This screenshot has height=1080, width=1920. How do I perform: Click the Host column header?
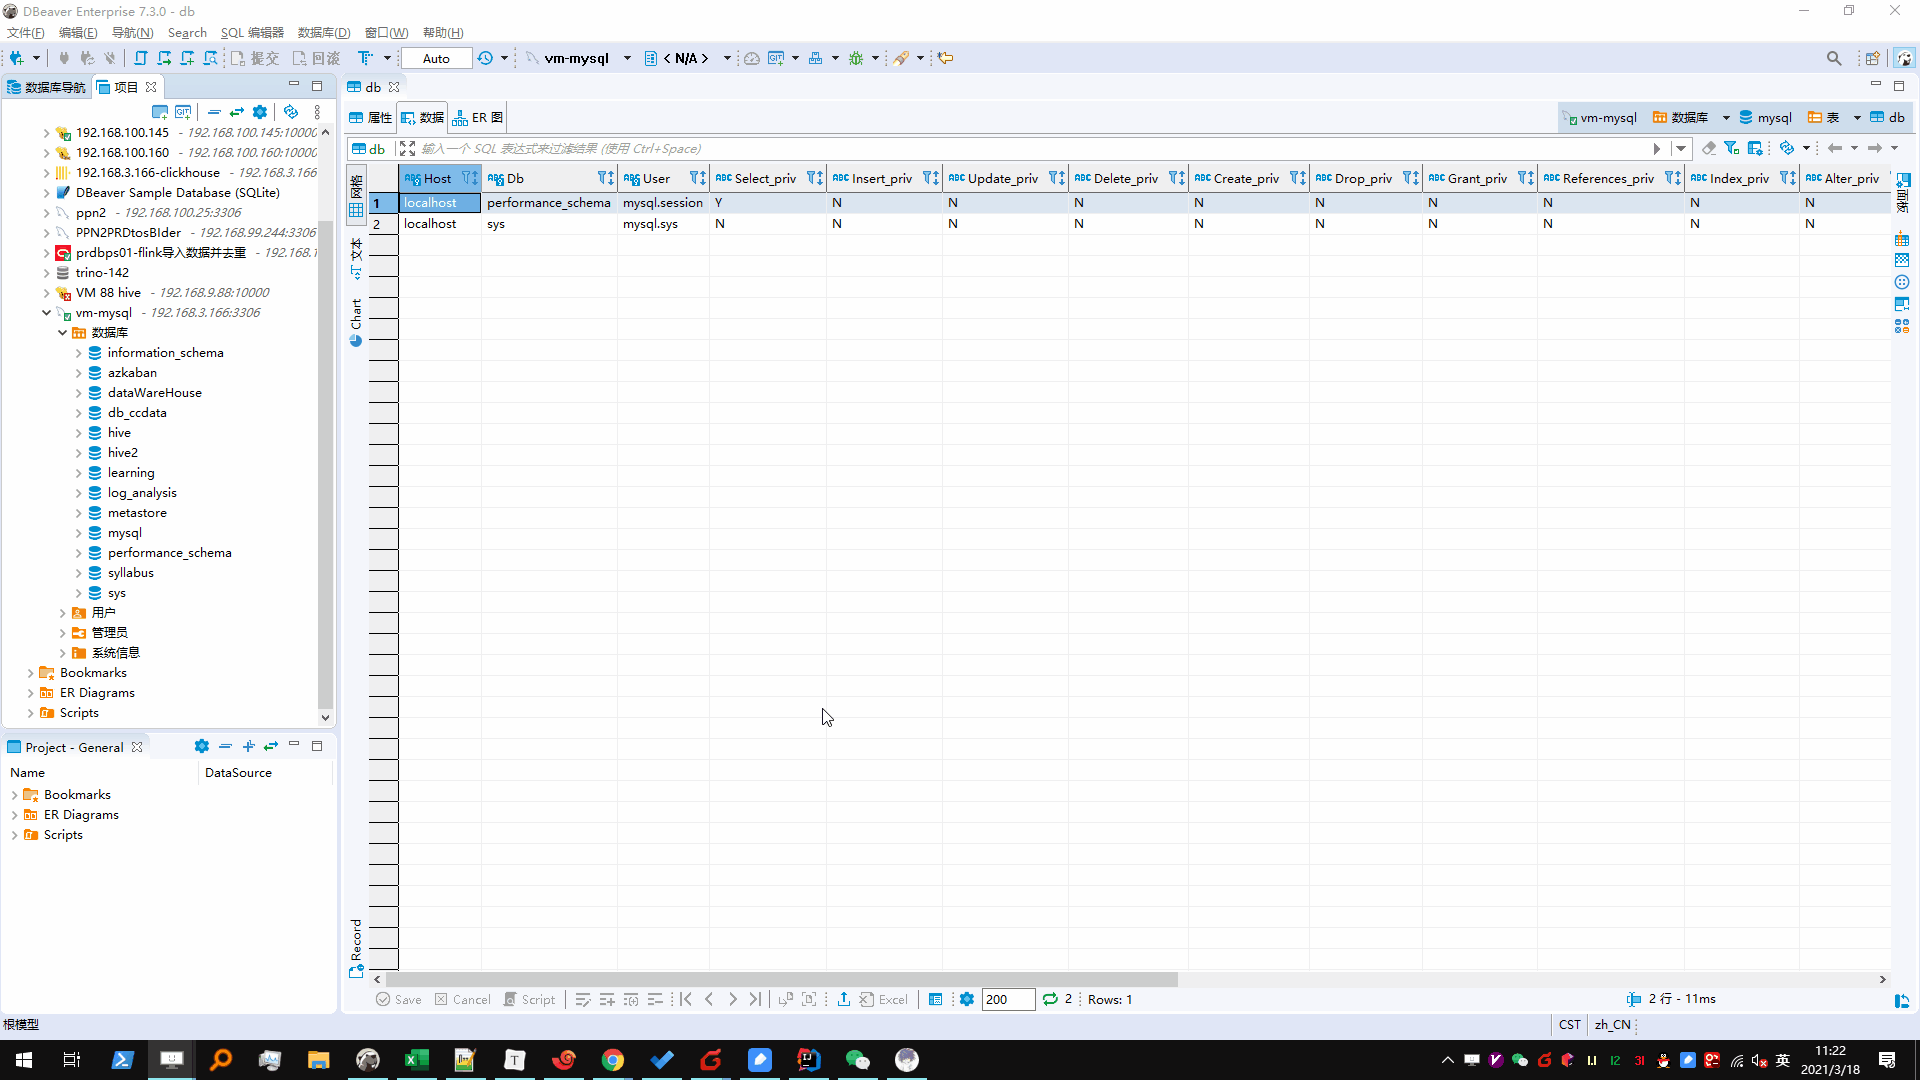click(437, 178)
